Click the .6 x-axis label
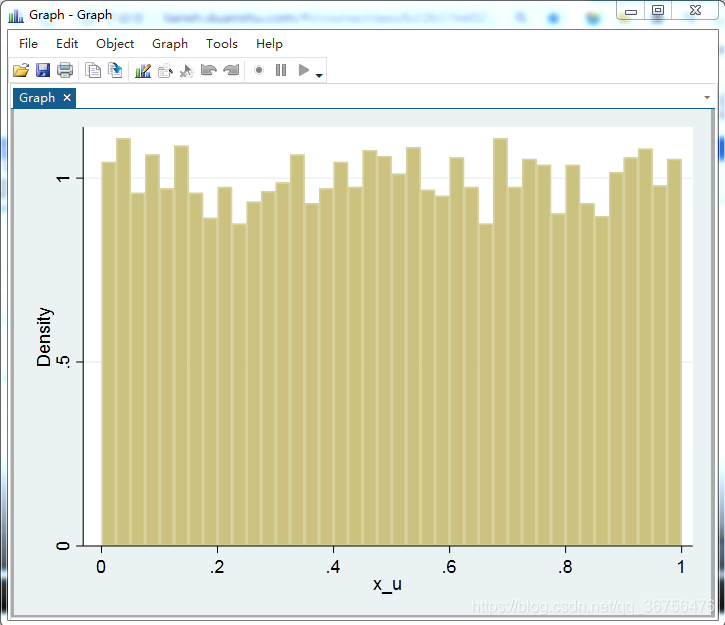This screenshot has width=725, height=625. pos(449,567)
